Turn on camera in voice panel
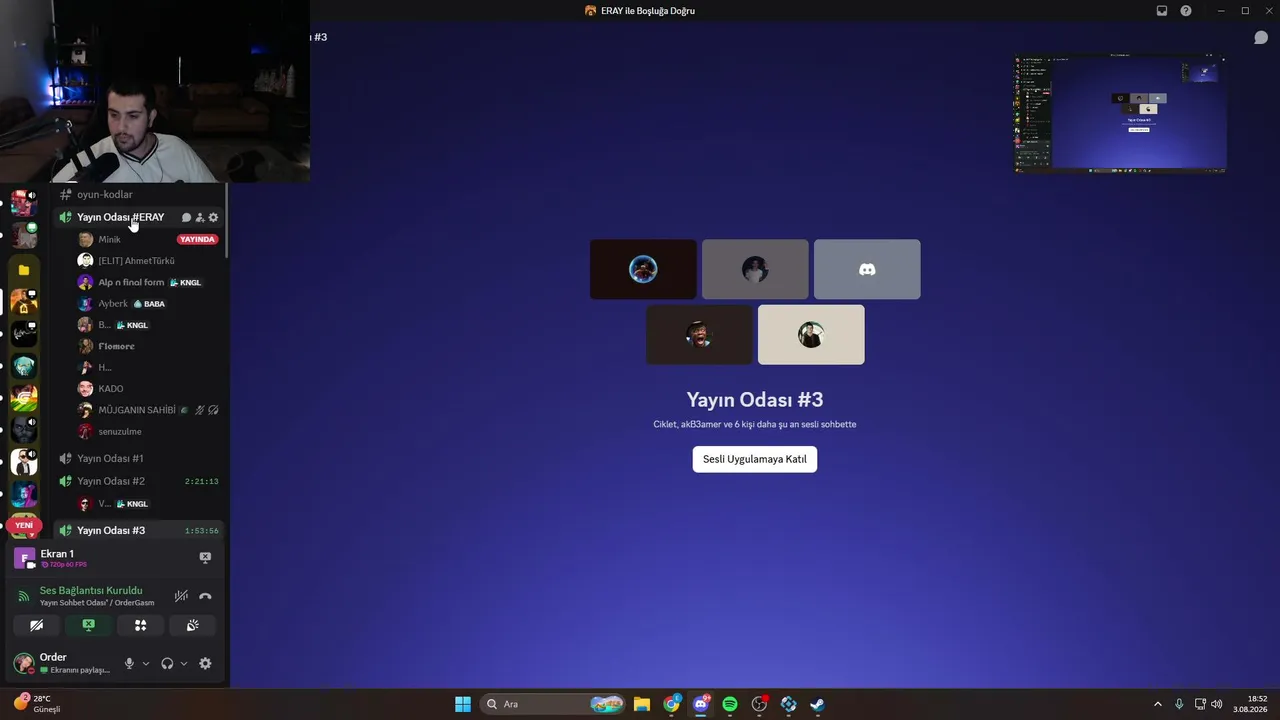 coord(37,625)
